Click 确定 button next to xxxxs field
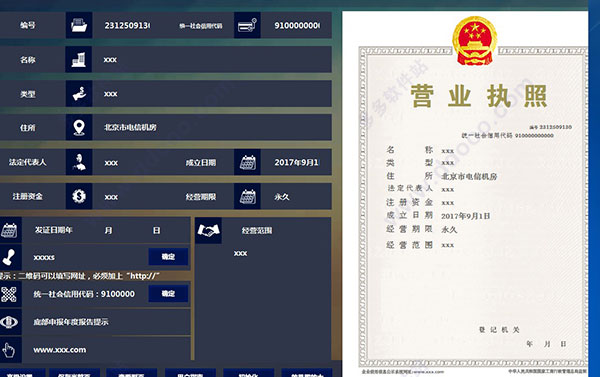Screen dimensions: 600x377 168,256
